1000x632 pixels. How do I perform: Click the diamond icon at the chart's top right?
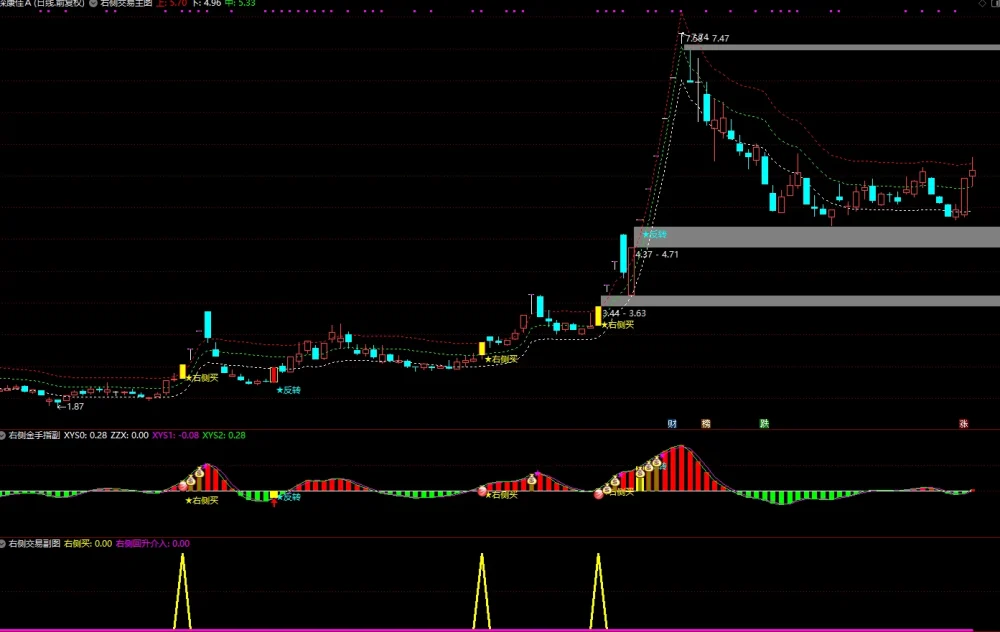982,3
